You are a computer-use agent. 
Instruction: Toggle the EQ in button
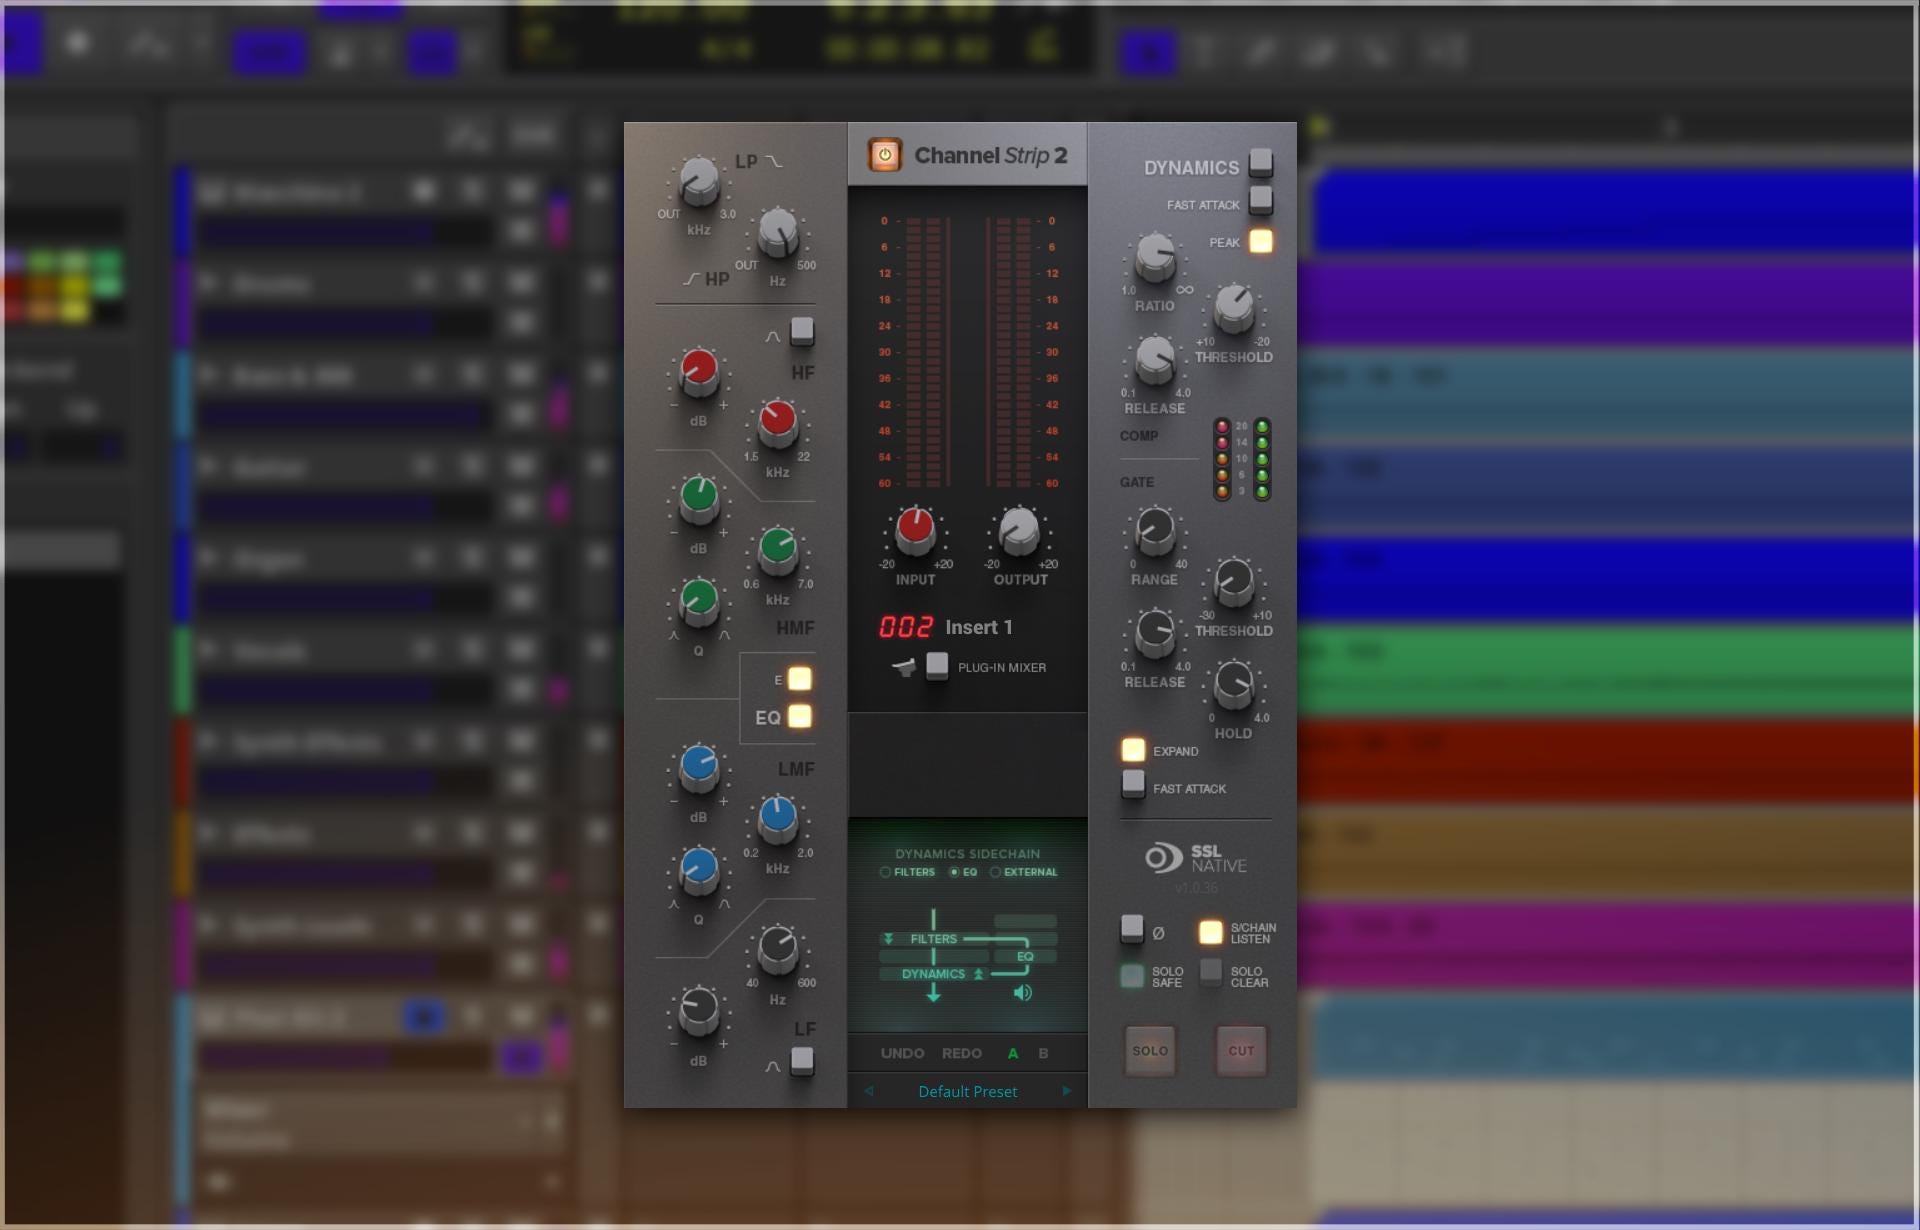[799, 716]
